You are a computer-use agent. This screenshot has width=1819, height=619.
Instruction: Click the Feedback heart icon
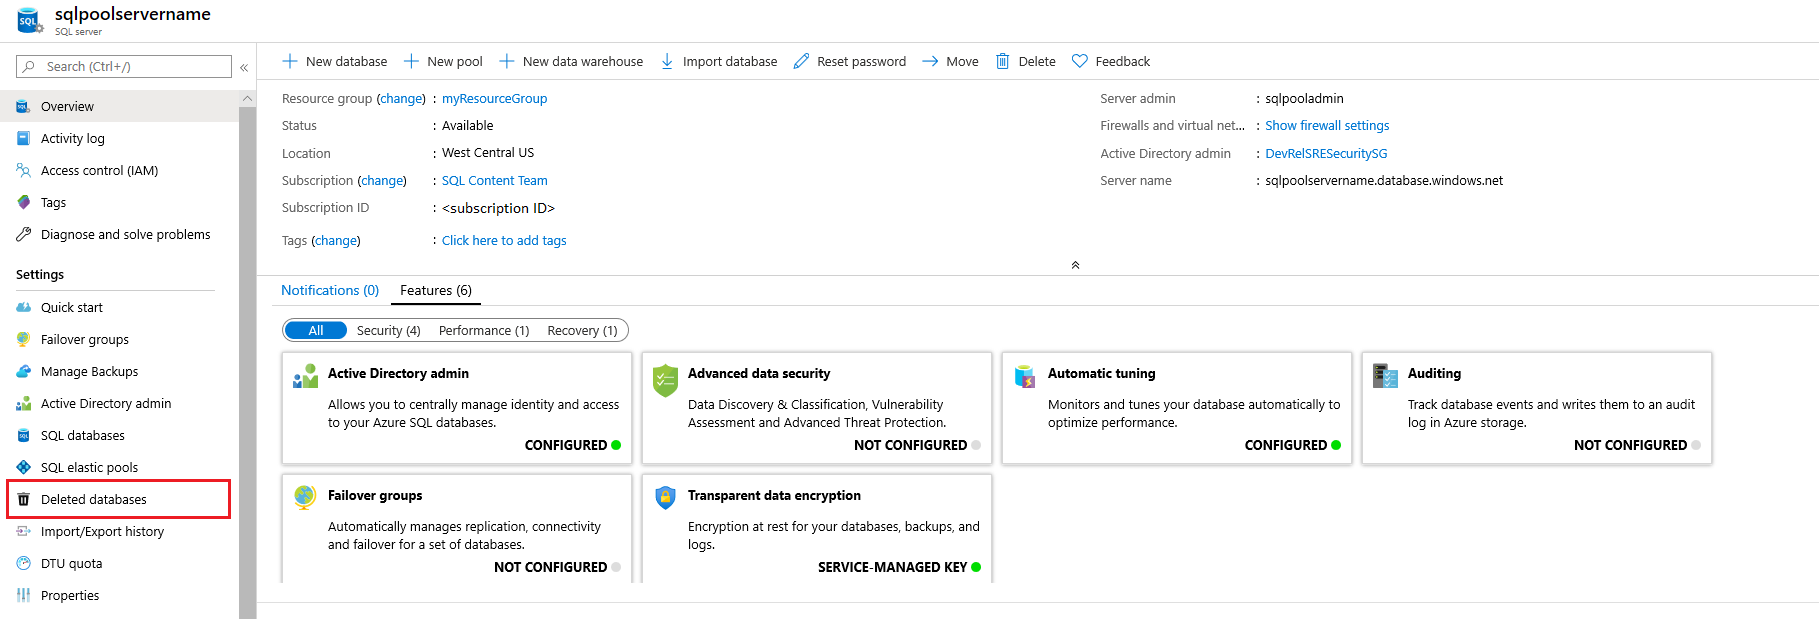pyautogui.click(x=1079, y=62)
